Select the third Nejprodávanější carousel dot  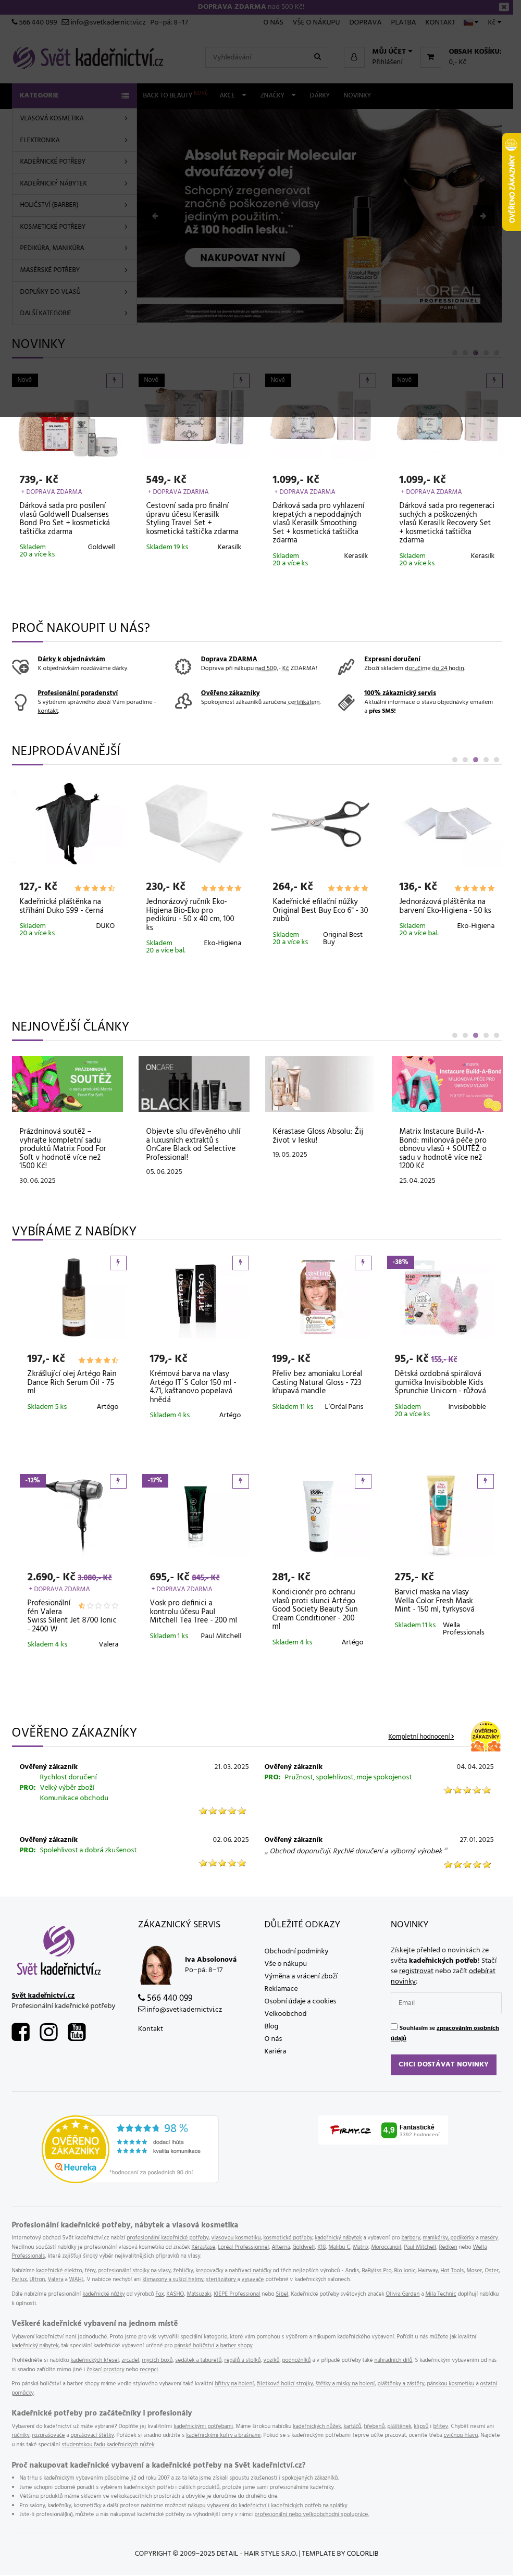click(x=475, y=760)
